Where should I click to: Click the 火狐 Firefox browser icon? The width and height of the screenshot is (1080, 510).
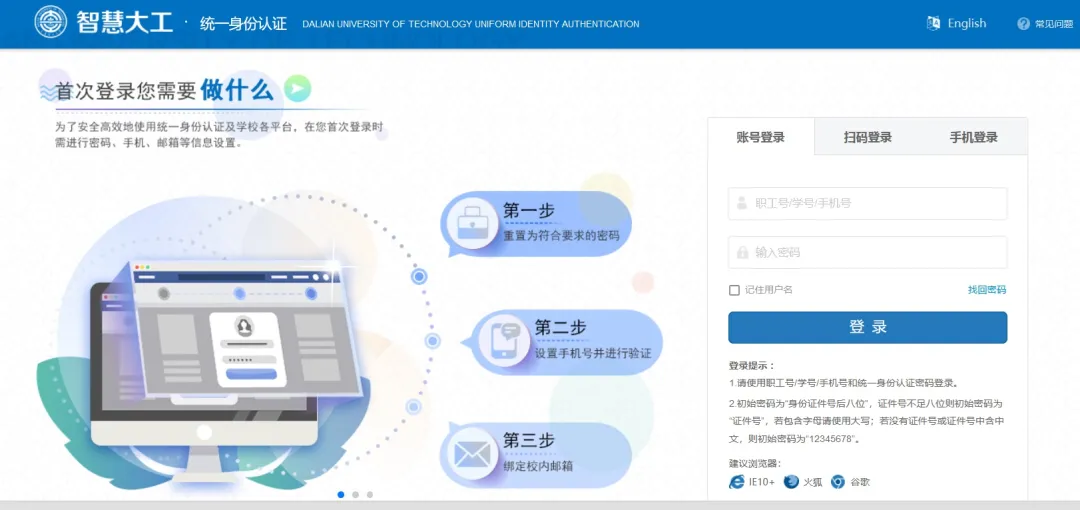coord(791,482)
